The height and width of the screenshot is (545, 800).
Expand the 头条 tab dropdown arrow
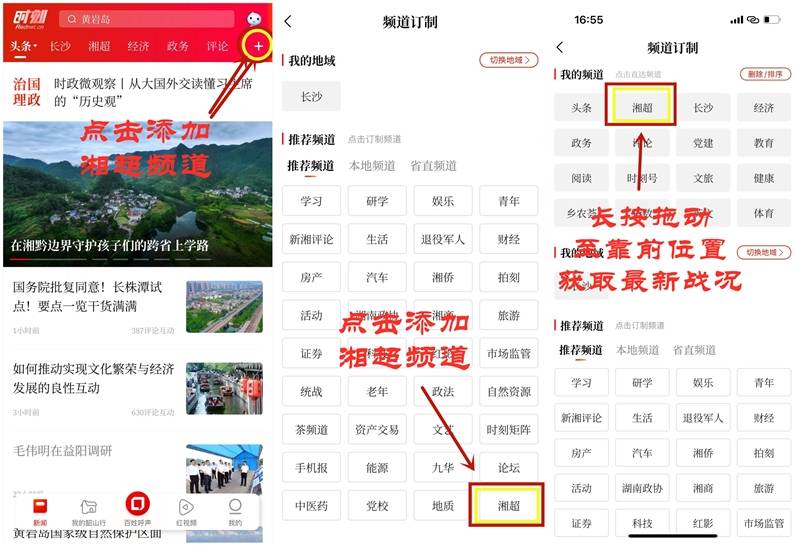tap(35, 46)
